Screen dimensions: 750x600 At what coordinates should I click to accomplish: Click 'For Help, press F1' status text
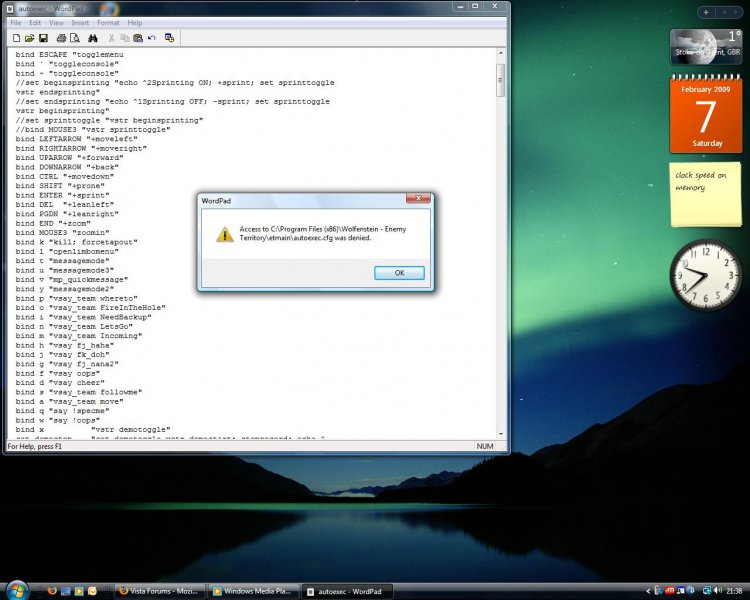point(34,446)
